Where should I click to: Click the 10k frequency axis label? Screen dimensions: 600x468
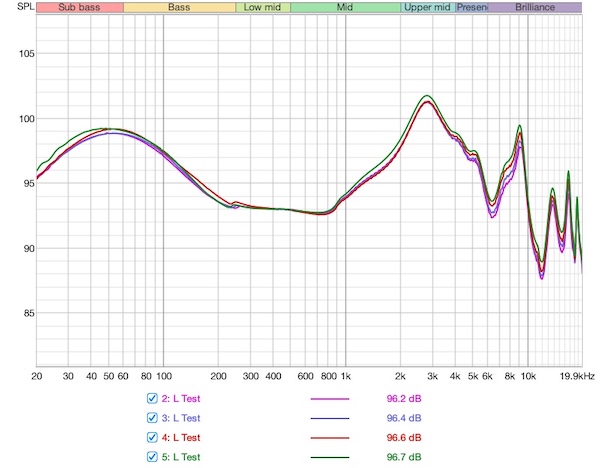coord(528,377)
